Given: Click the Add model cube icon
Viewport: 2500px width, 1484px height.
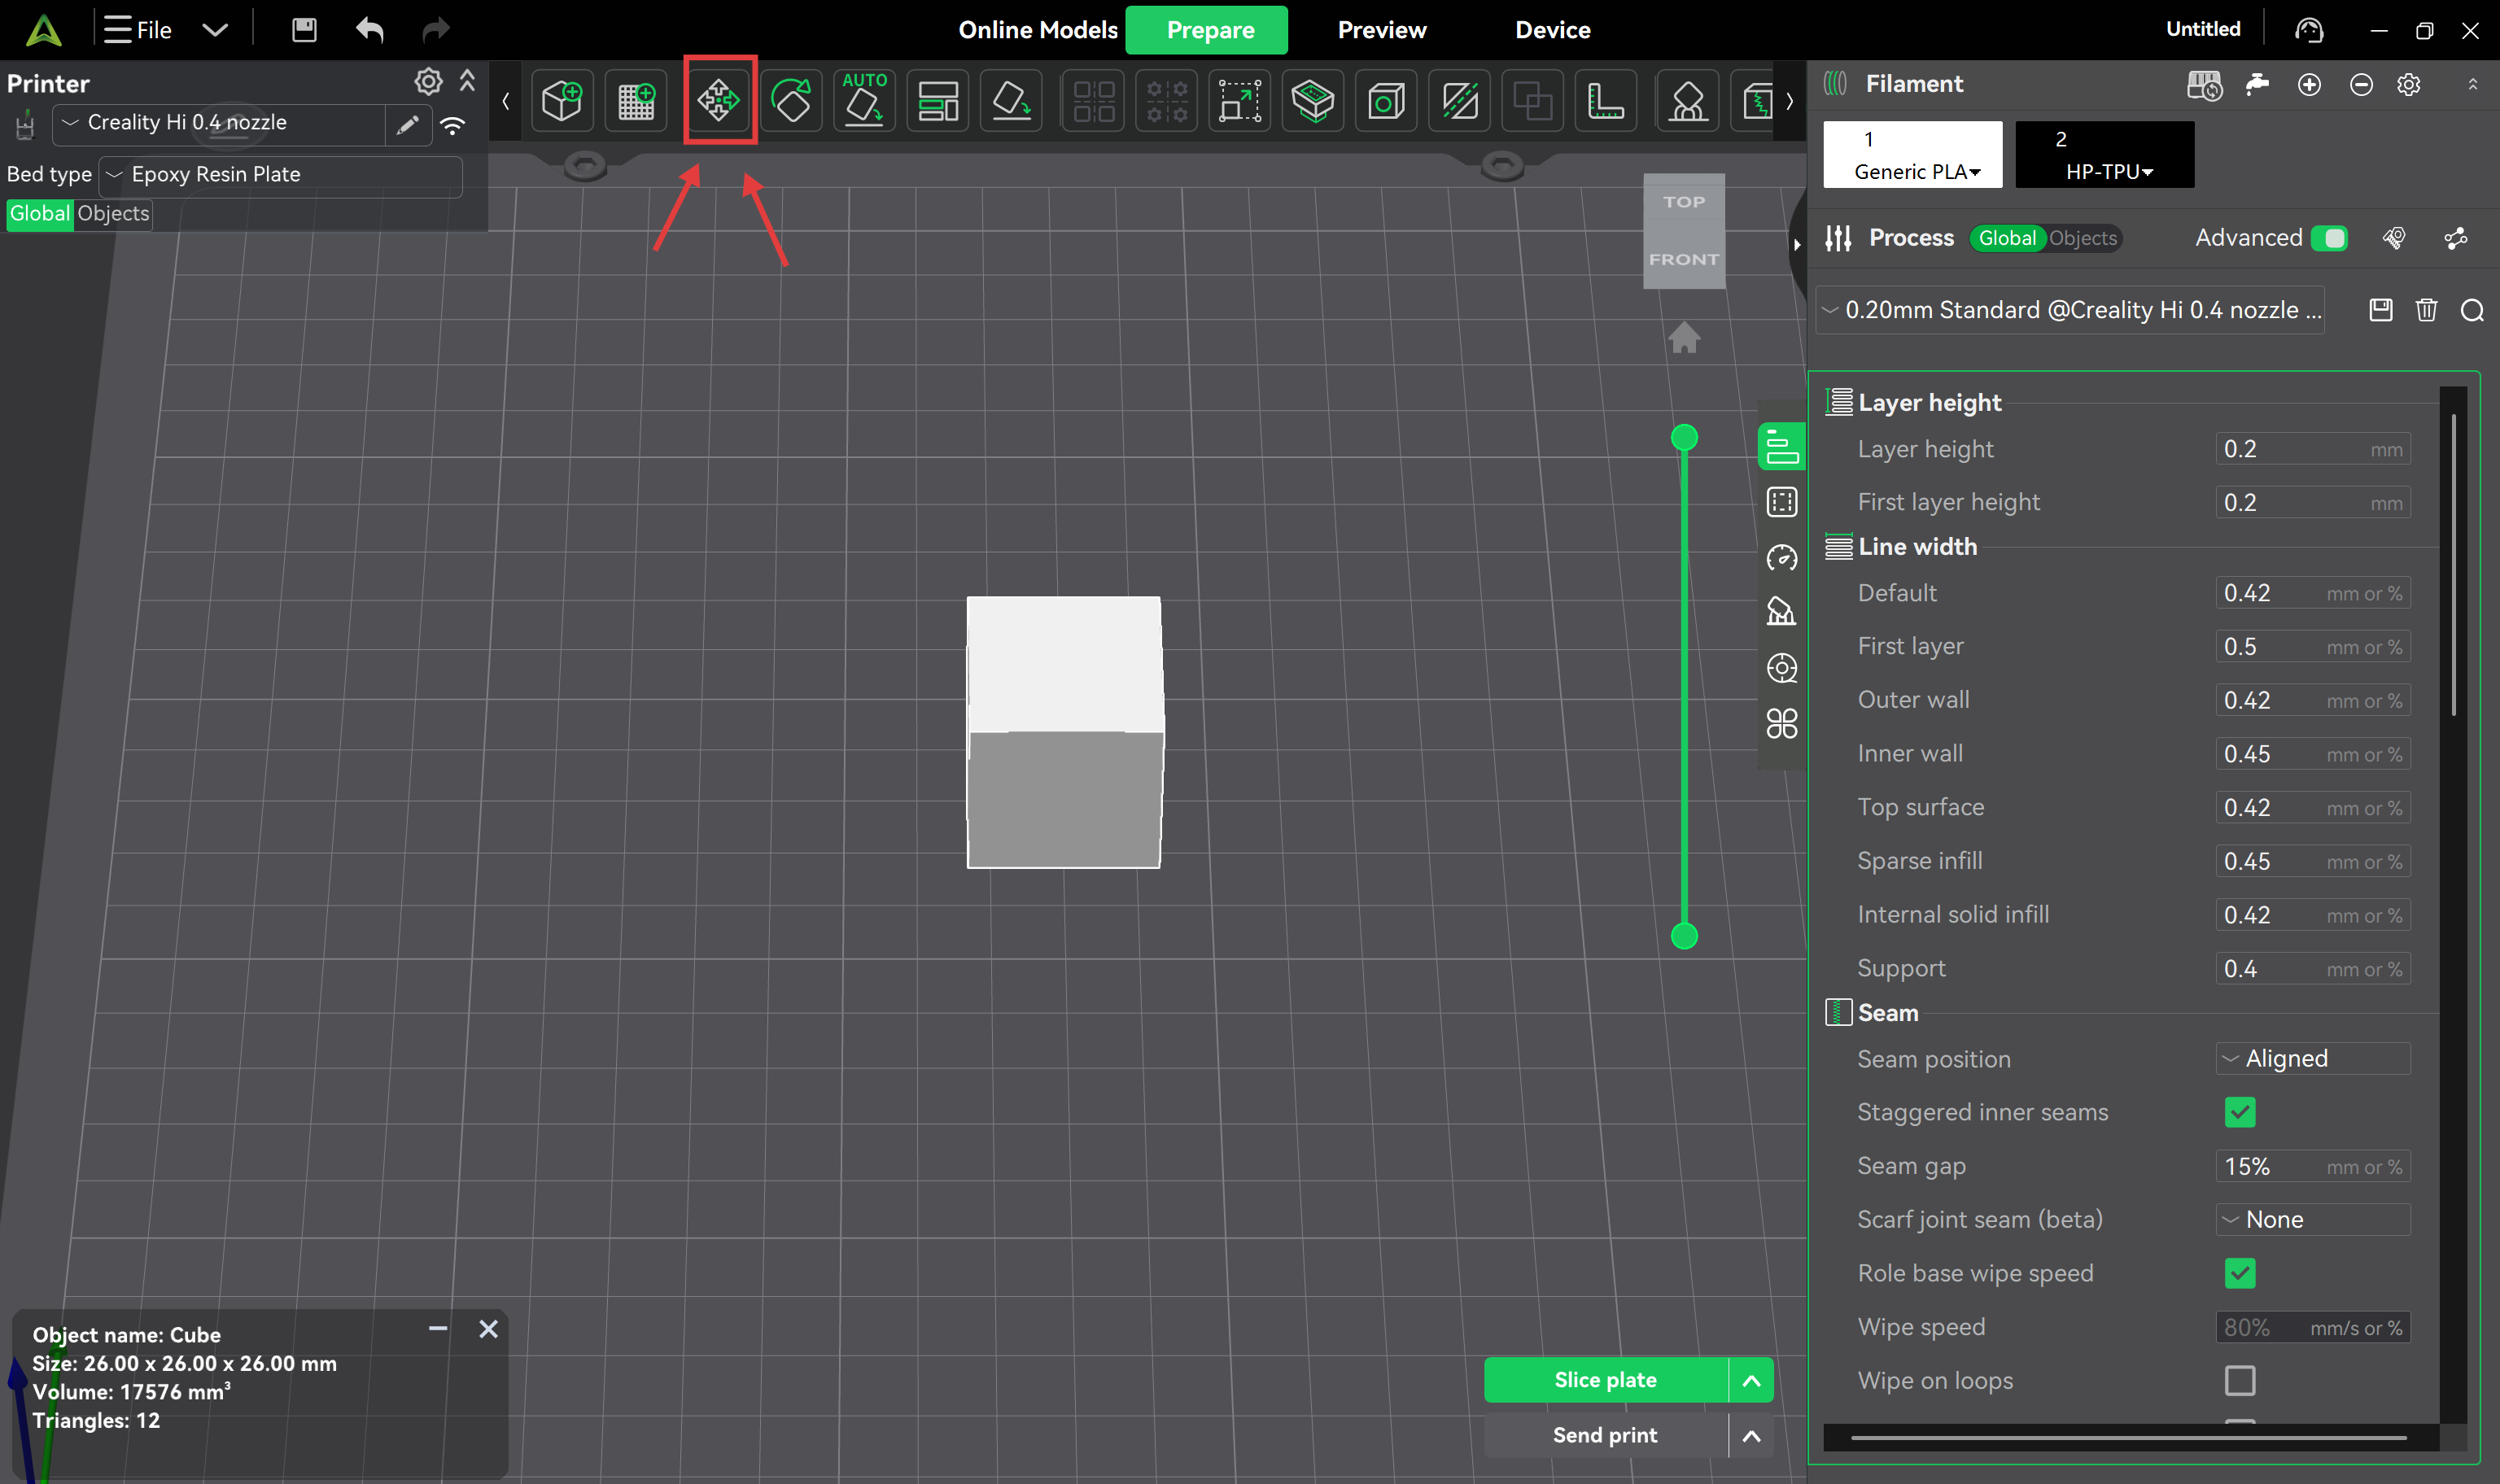Looking at the screenshot, I should click(562, 100).
